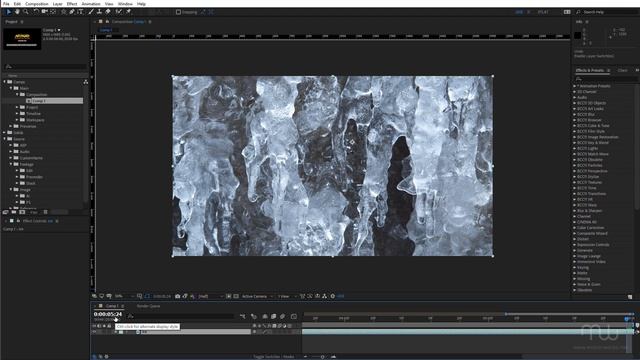Select the Type text tool

[x=80, y=12]
